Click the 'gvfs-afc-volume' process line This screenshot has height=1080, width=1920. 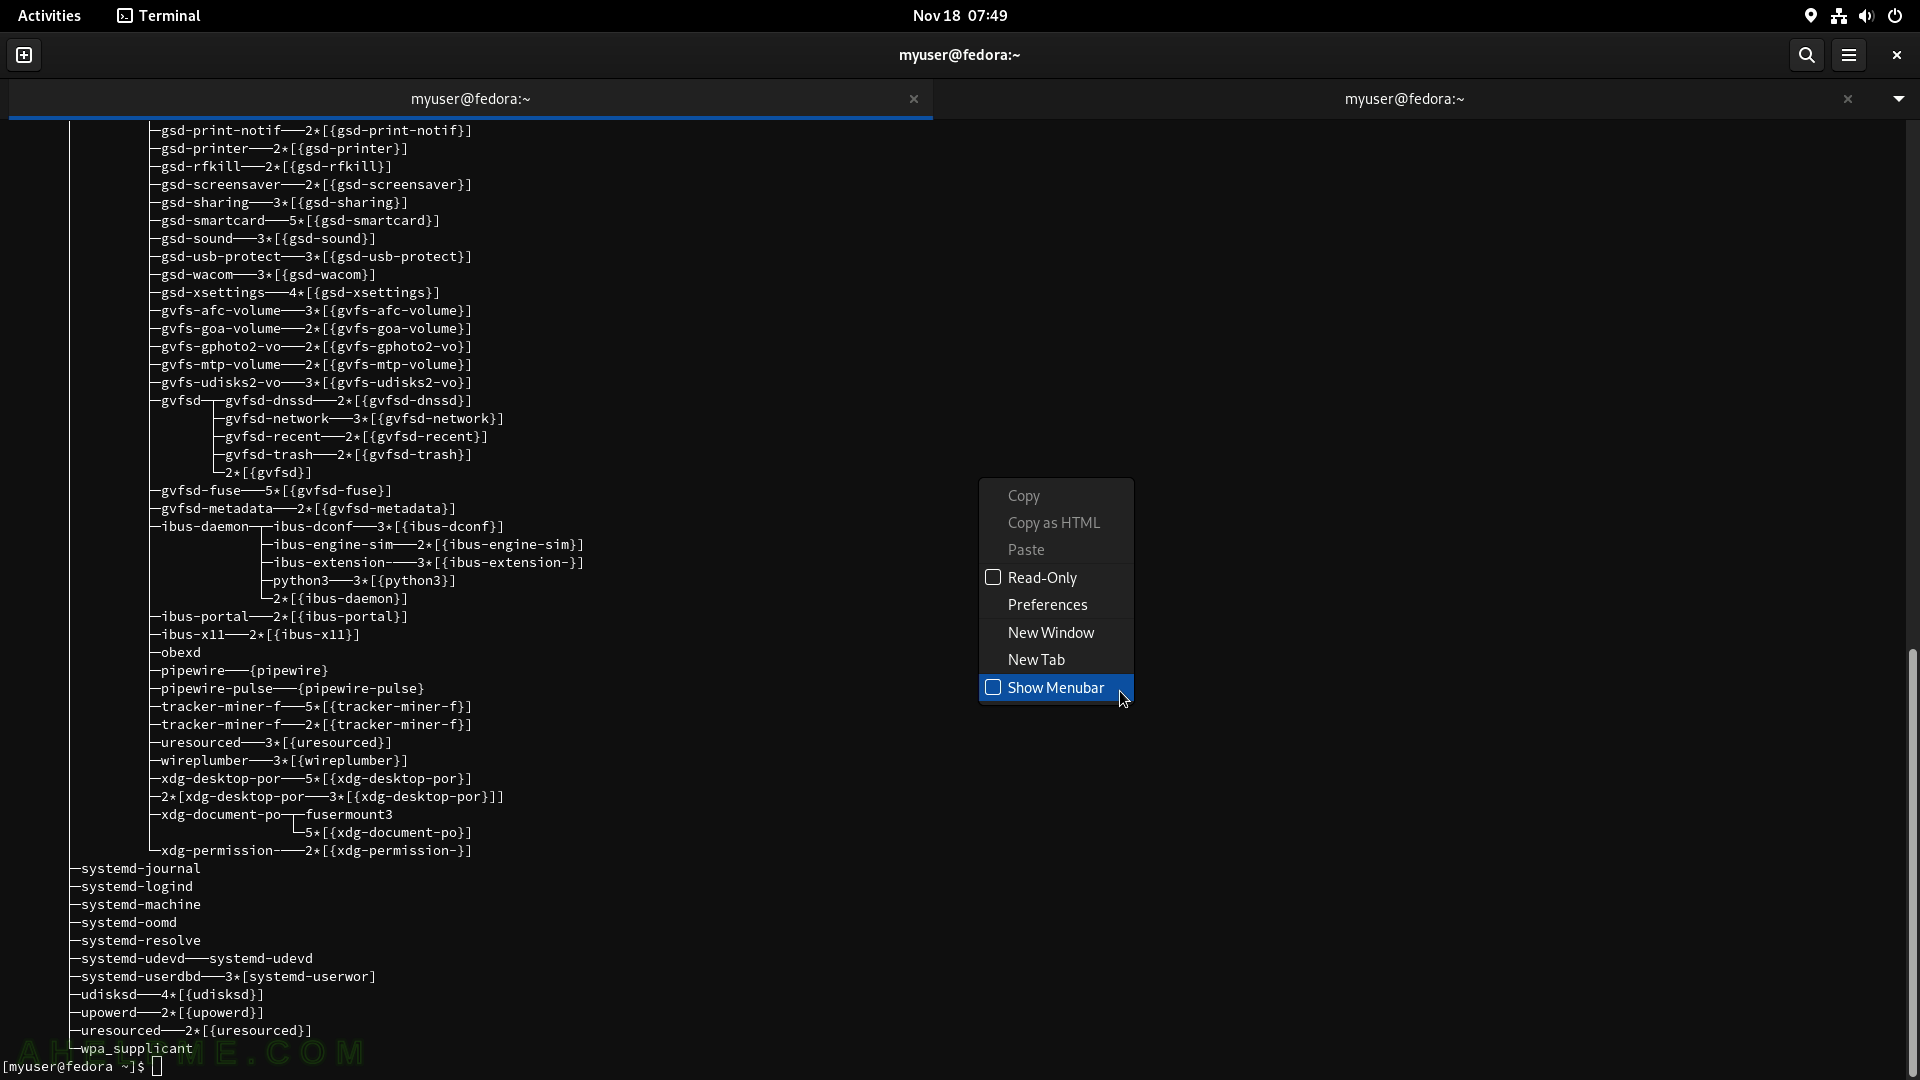coord(316,310)
